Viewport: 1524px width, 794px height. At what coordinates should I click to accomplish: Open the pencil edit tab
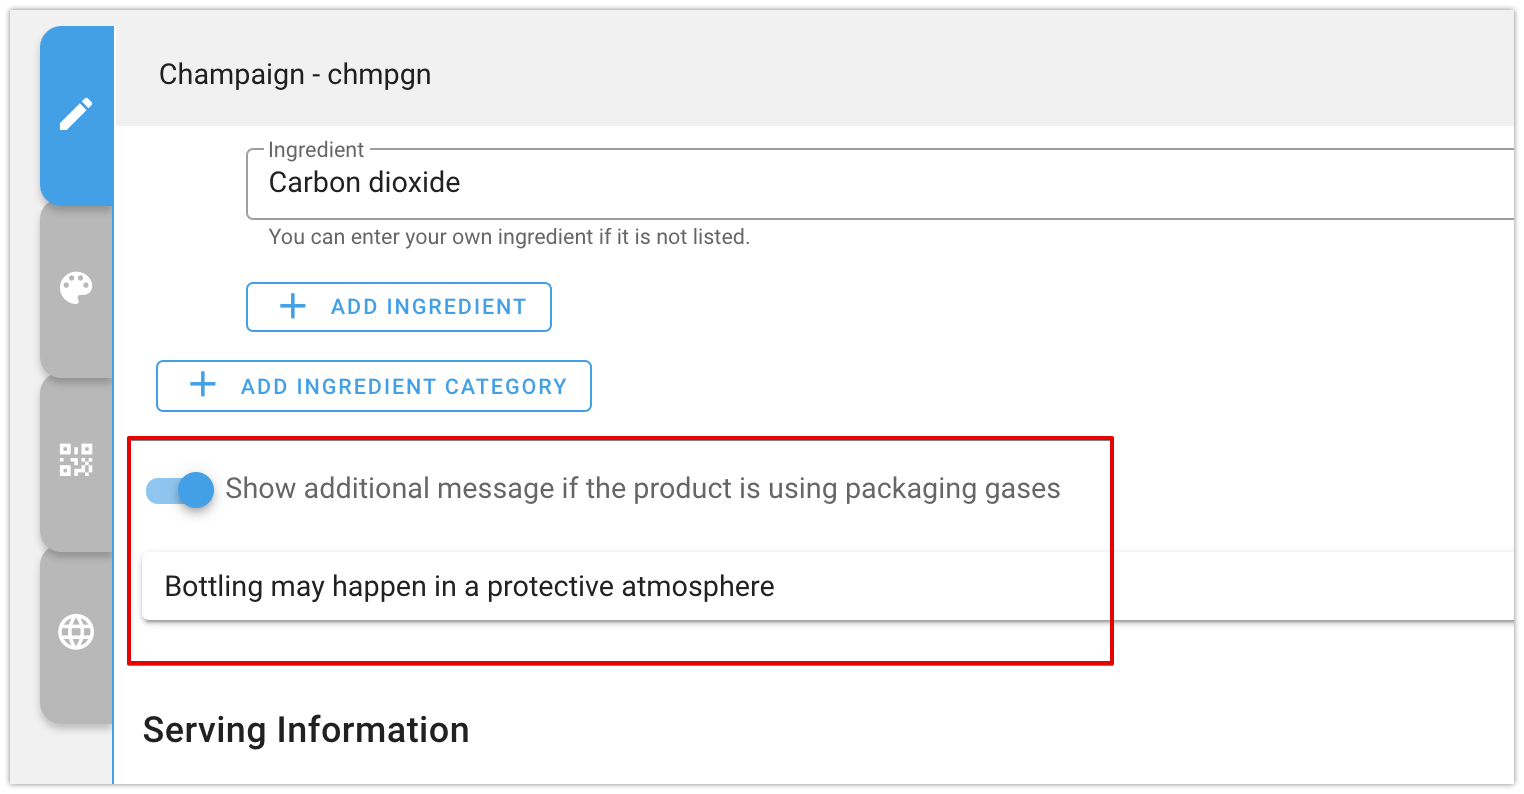click(77, 114)
